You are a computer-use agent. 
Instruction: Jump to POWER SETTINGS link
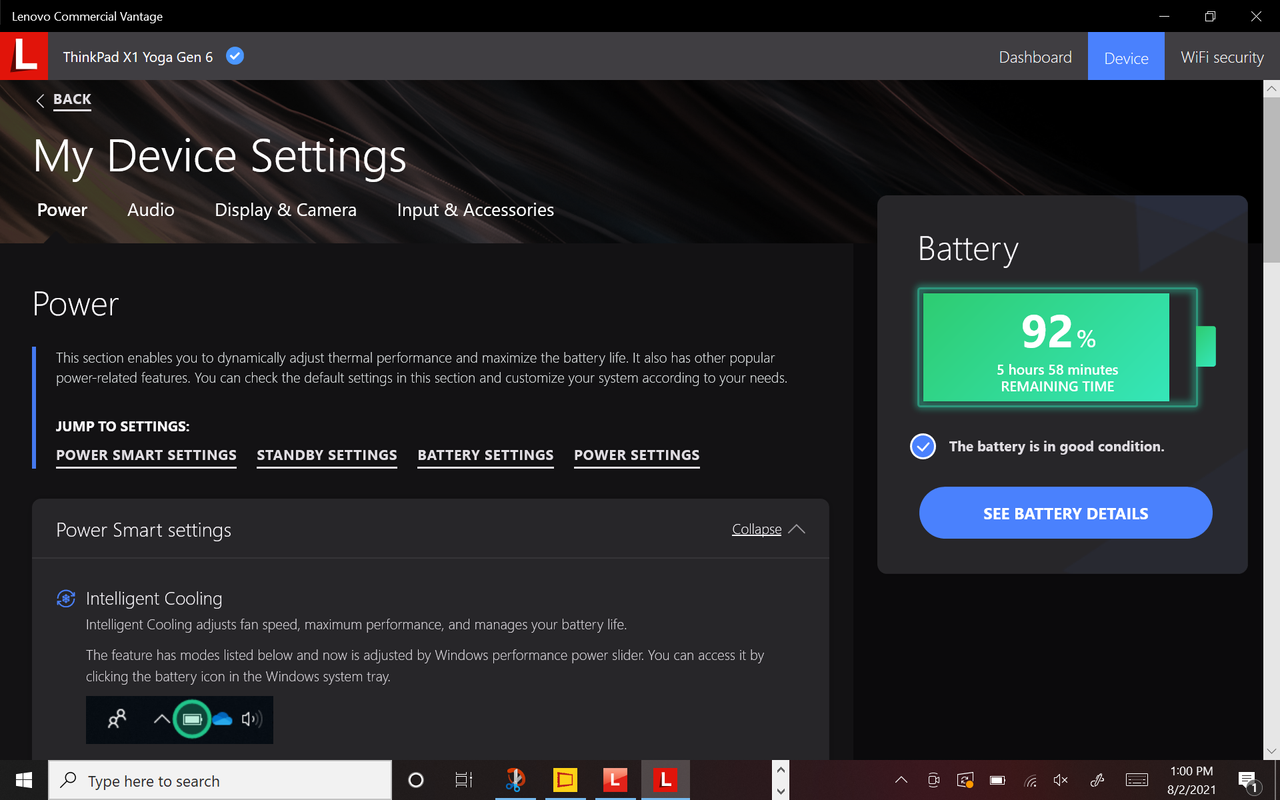[637, 455]
